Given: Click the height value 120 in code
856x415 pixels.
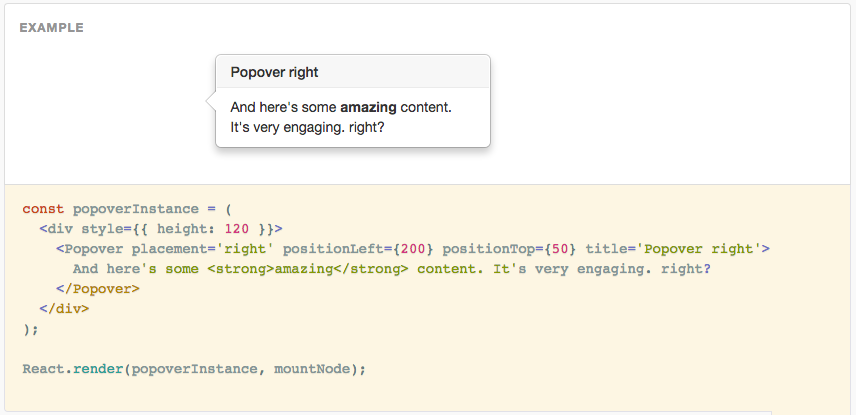Looking at the screenshot, I should pyautogui.click(x=236, y=229).
